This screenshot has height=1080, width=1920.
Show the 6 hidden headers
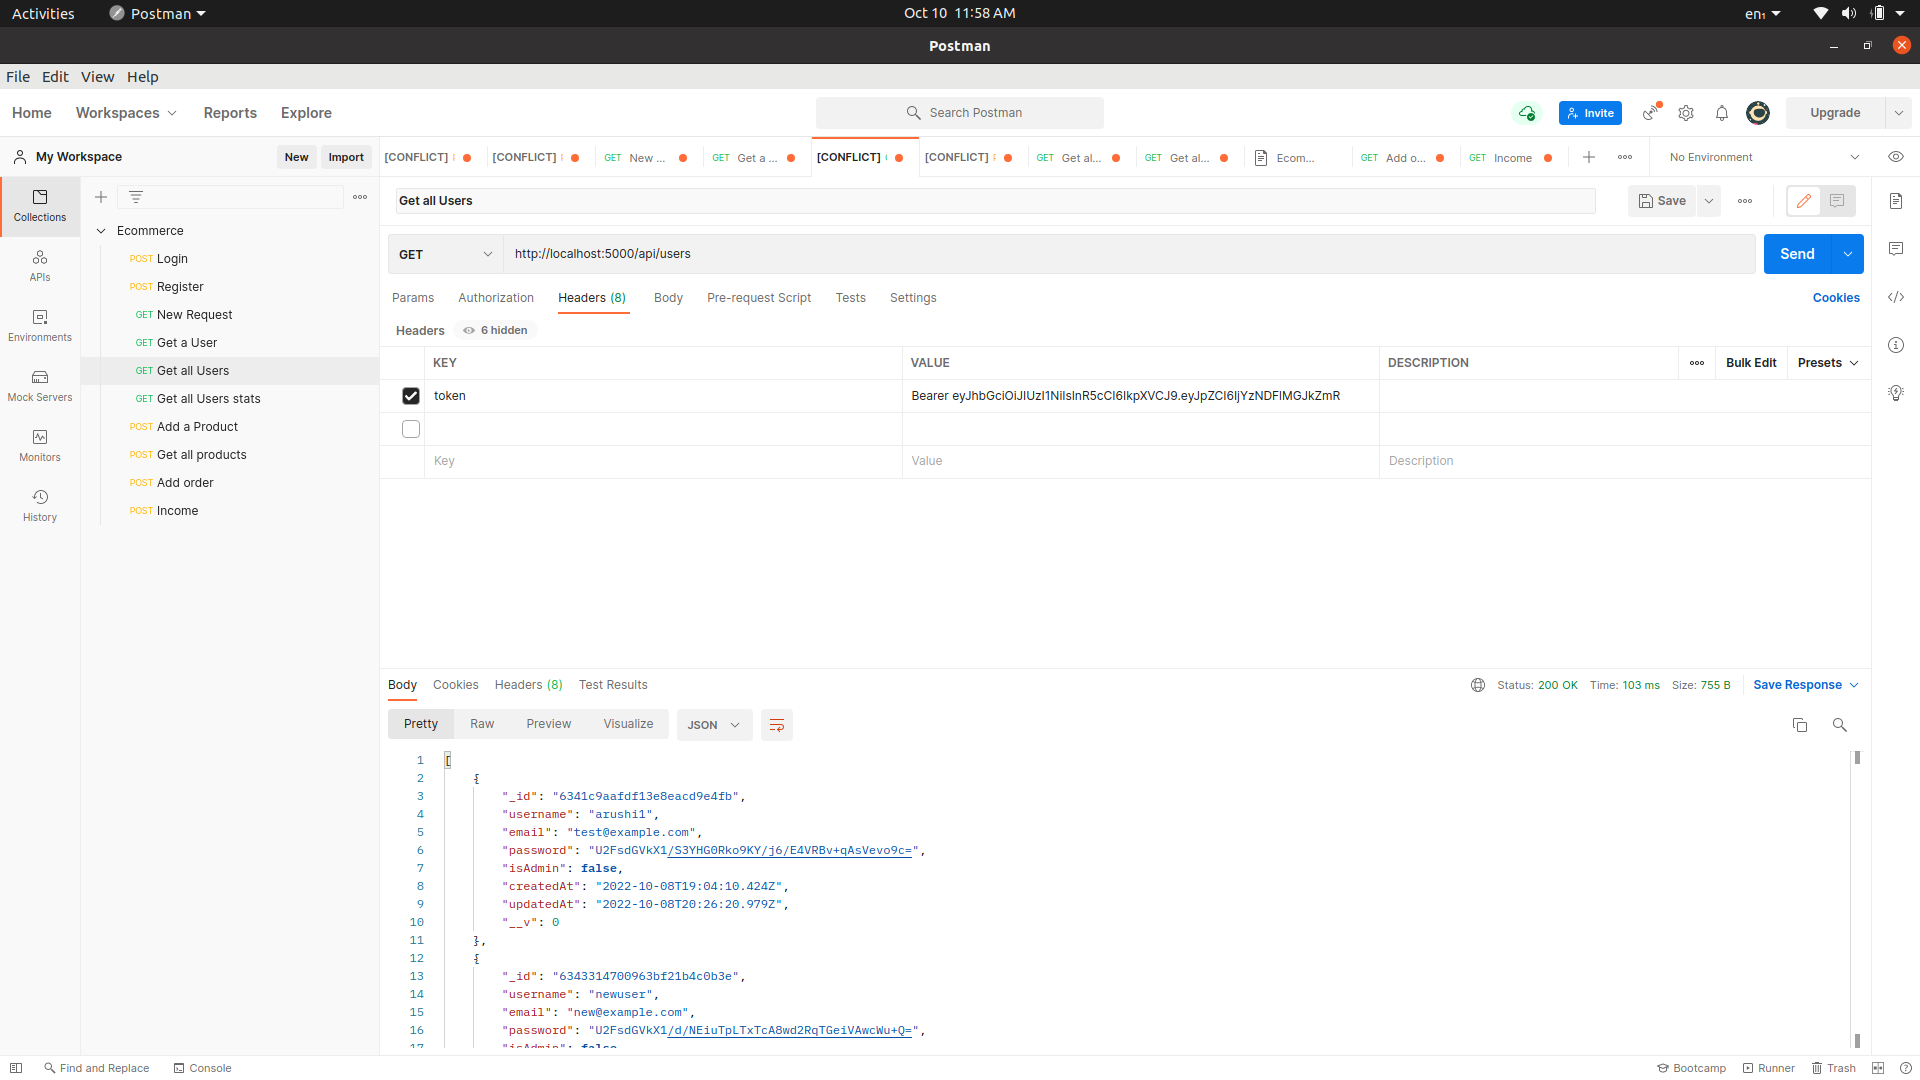pyautogui.click(x=496, y=330)
